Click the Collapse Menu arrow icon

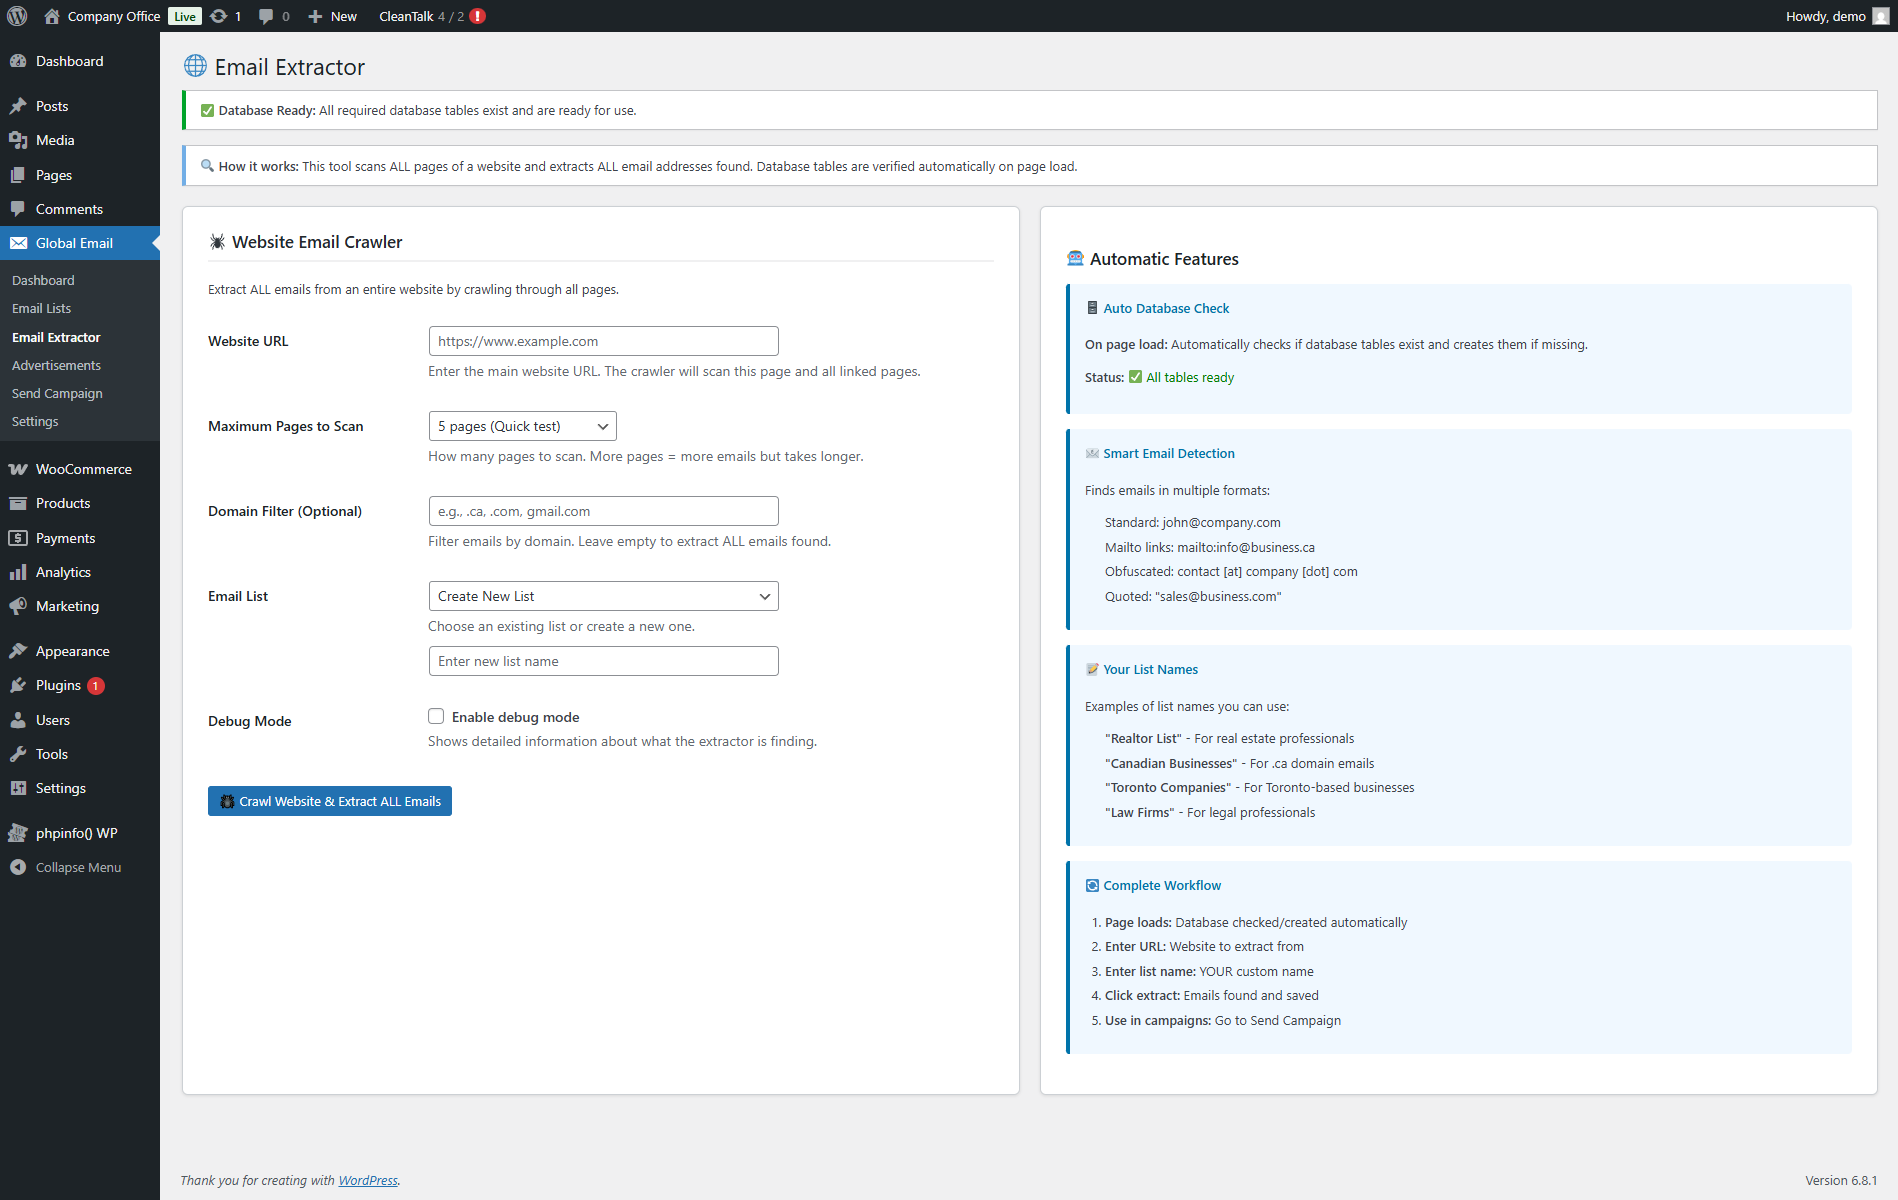(18, 867)
